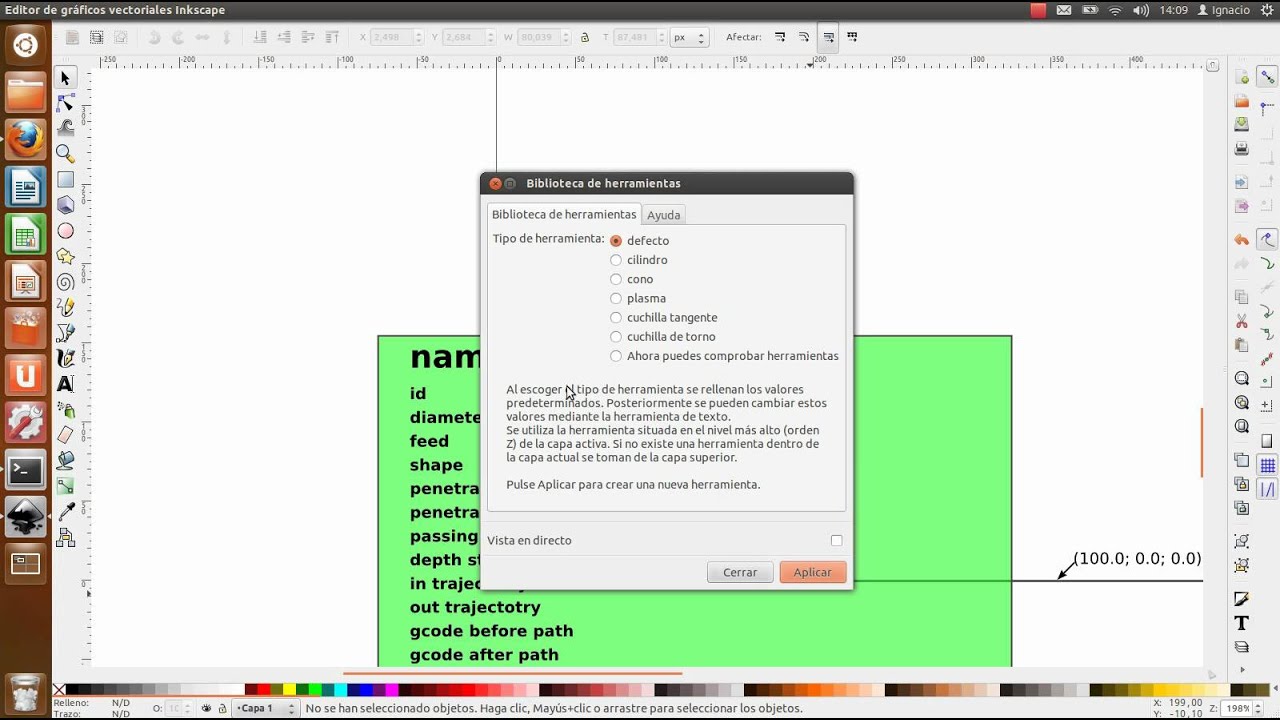Open Terminal from the launcher

[x=25, y=469]
